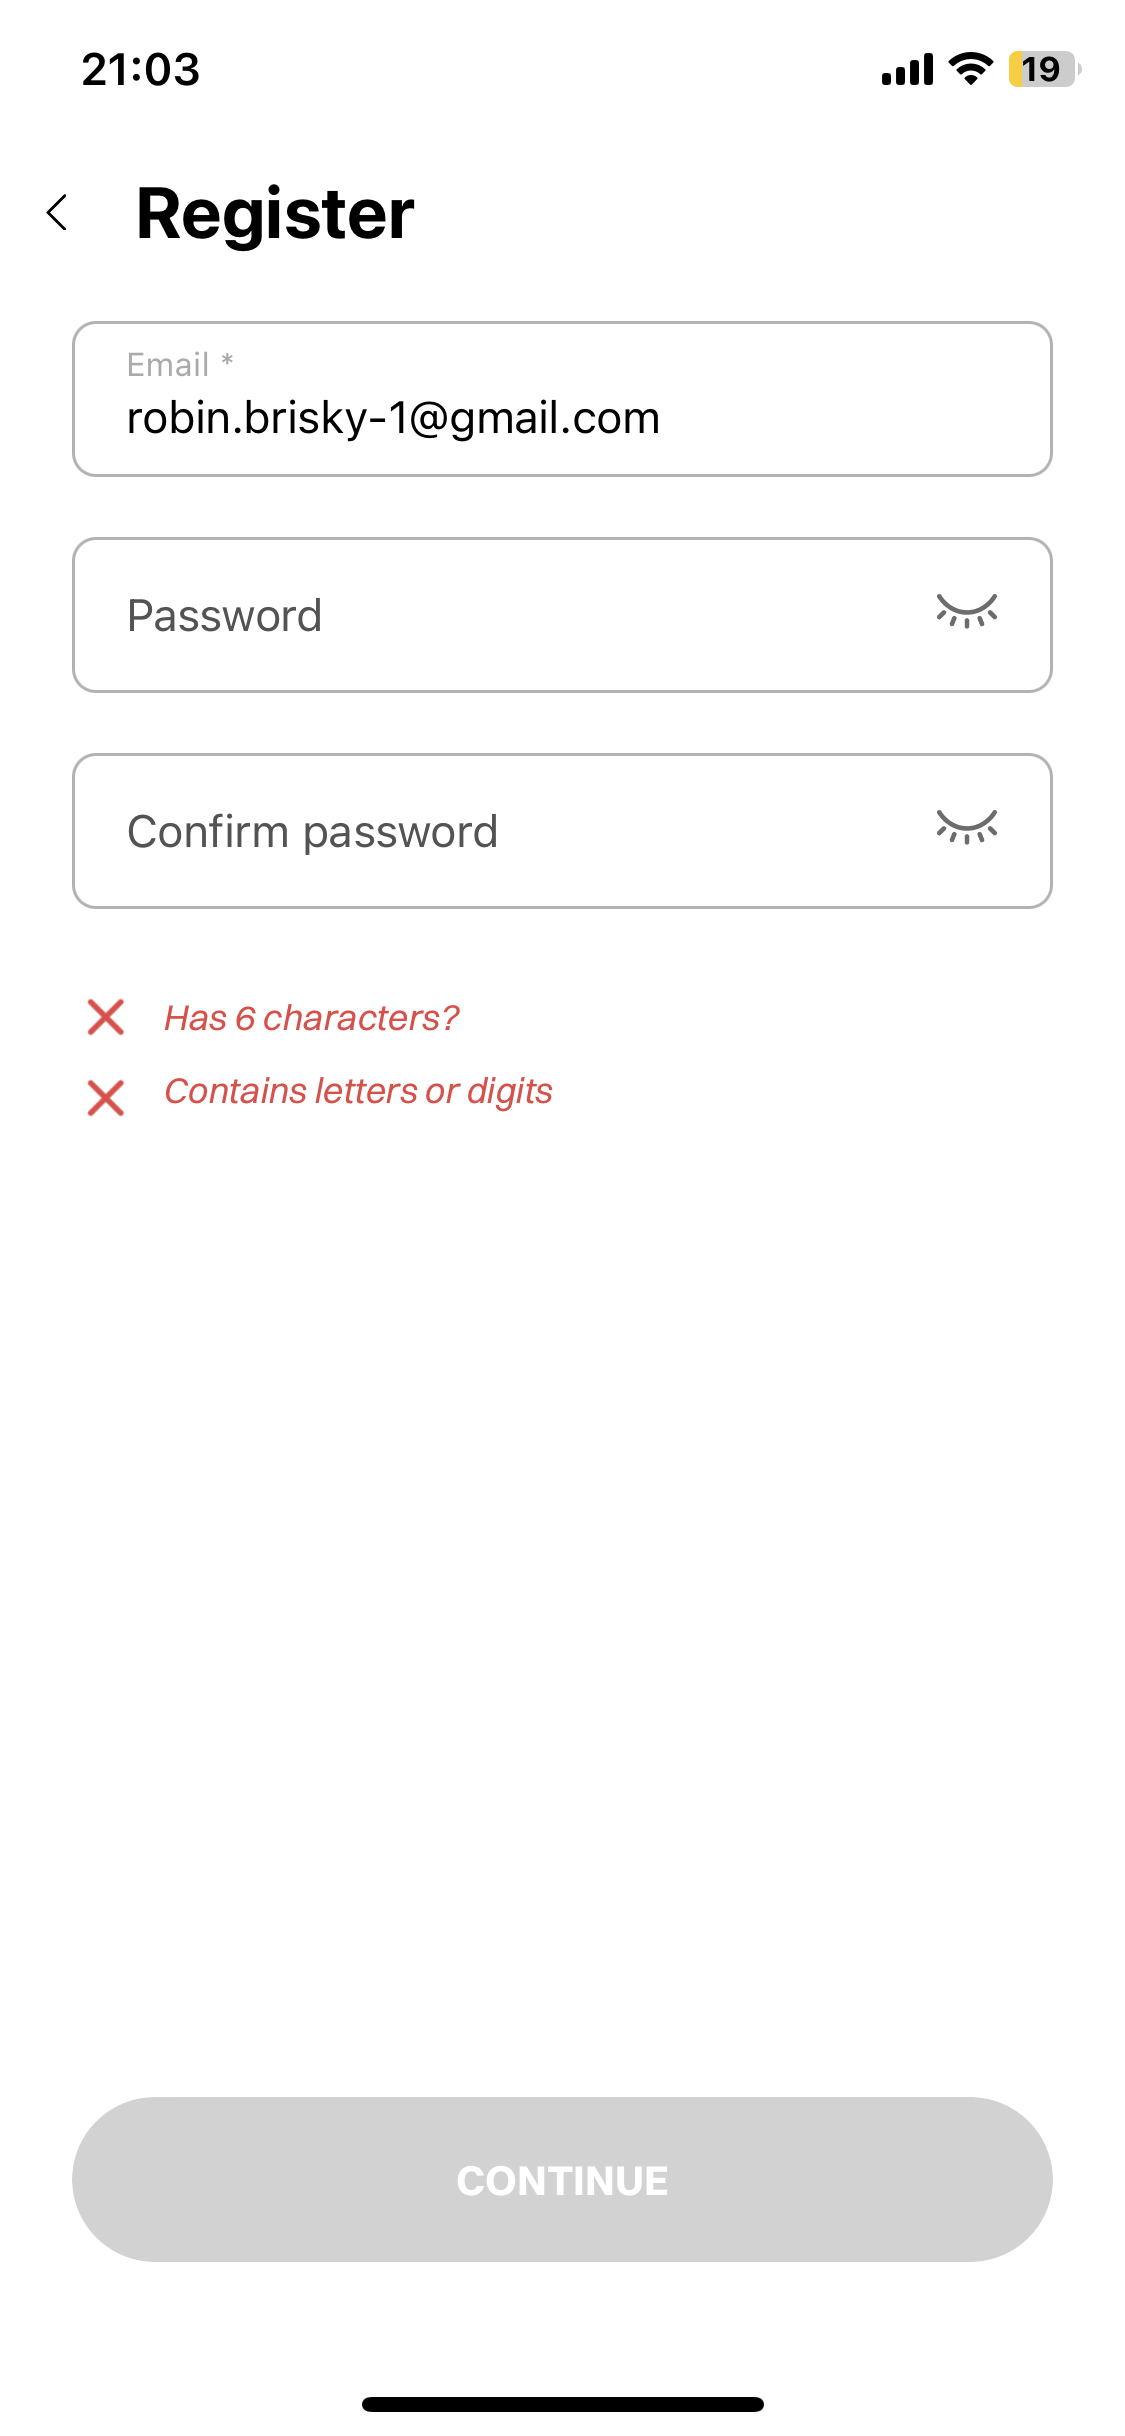Tap the home indicator bar at the bottom
Image resolution: width=1125 pixels, height=2436 pixels.
point(562,2404)
